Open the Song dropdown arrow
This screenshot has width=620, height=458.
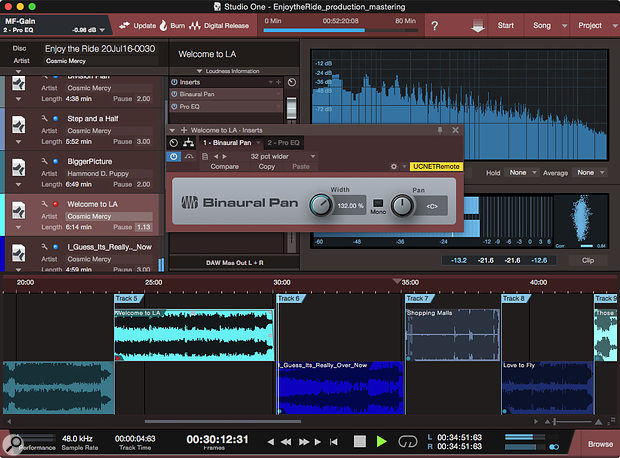click(x=565, y=26)
